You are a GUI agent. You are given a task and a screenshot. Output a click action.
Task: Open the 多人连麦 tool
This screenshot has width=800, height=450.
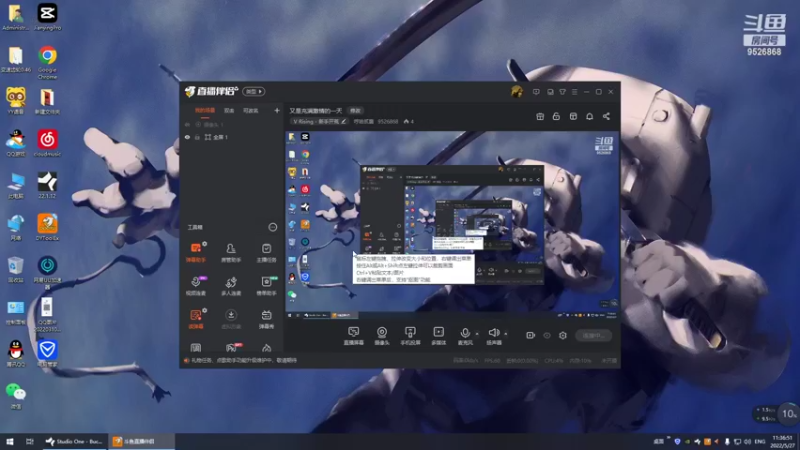pyautogui.click(x=231, y=286)
